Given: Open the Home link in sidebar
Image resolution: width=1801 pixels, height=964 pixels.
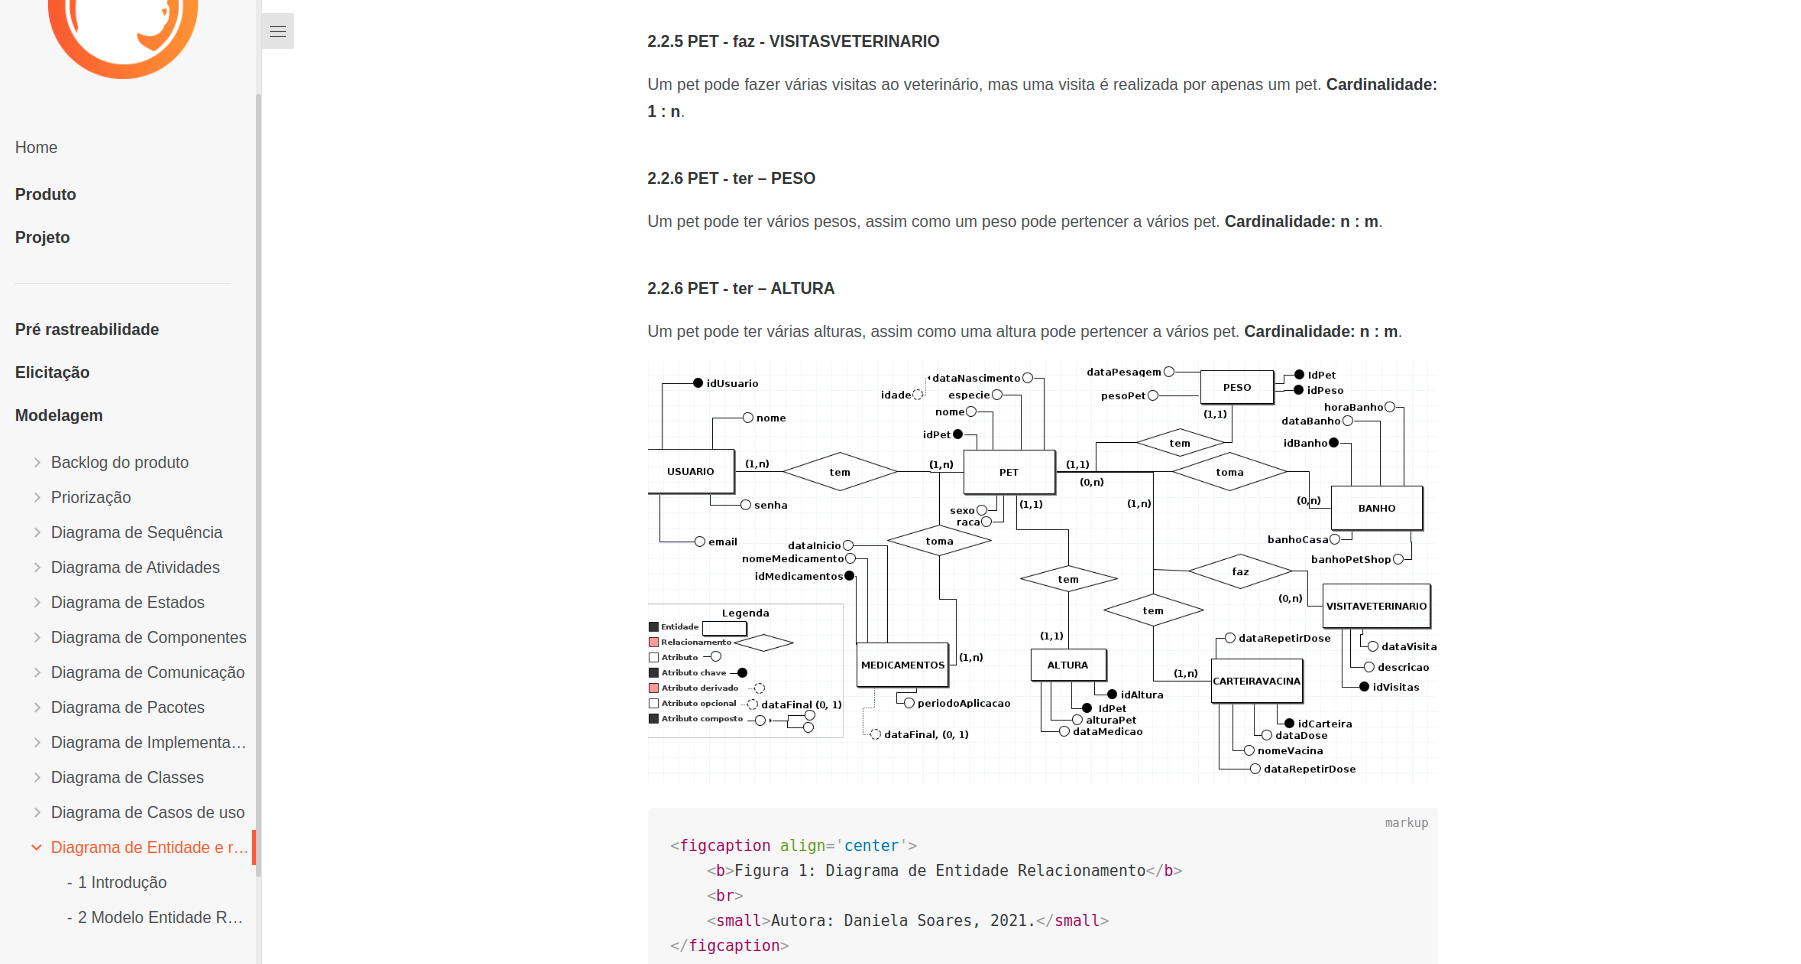Looking at the screenshot, I should point(36,147).
